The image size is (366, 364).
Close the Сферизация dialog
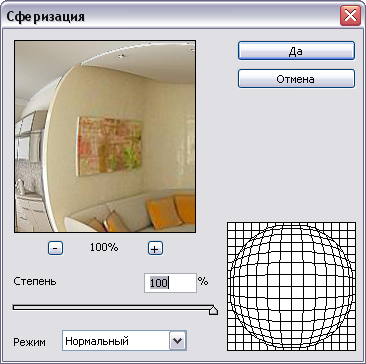[350, 15]
